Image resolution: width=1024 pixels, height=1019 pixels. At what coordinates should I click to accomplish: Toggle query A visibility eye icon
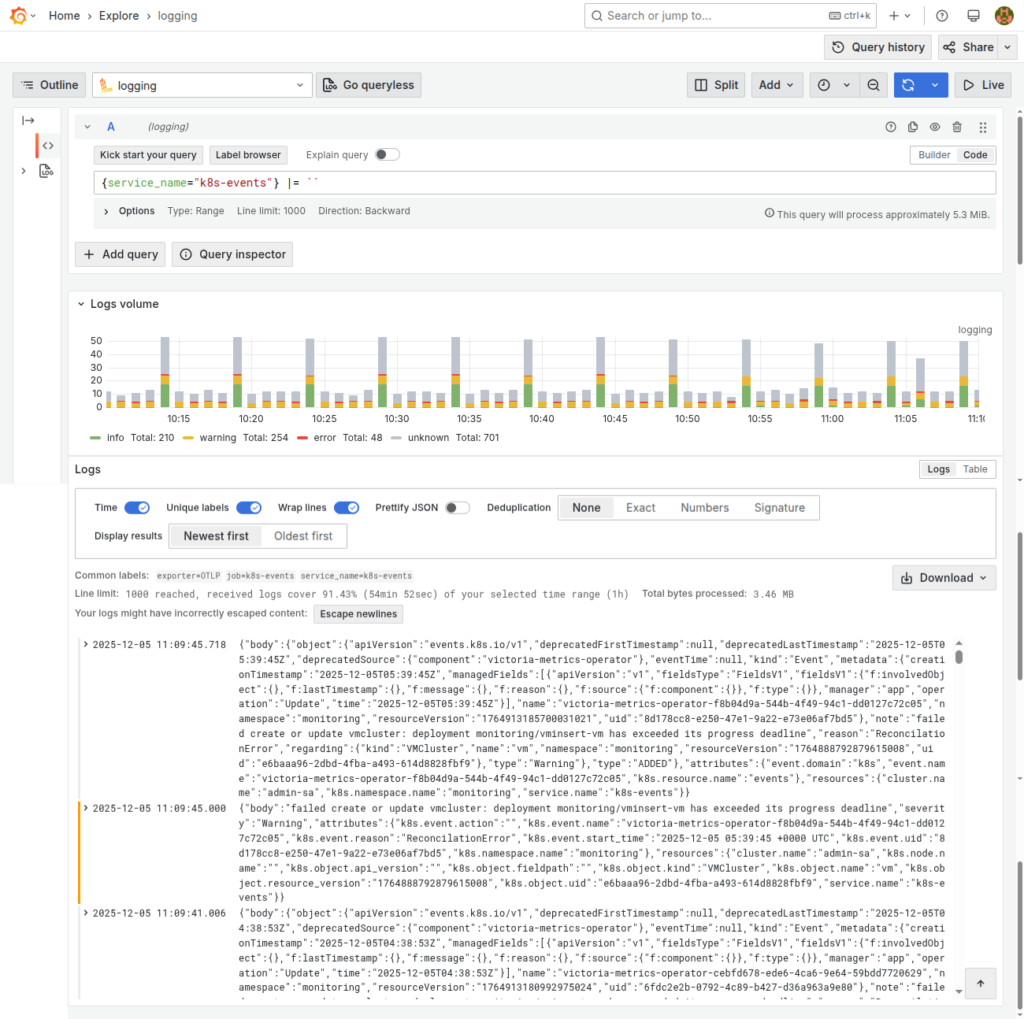[x=935, y=127]
